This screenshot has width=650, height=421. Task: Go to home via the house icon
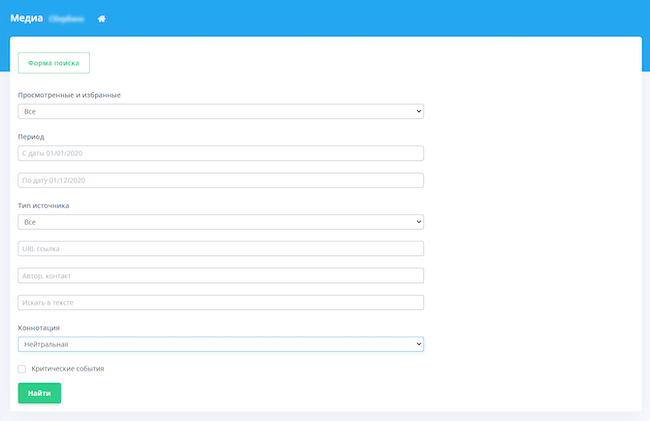[x=102, y=19]
